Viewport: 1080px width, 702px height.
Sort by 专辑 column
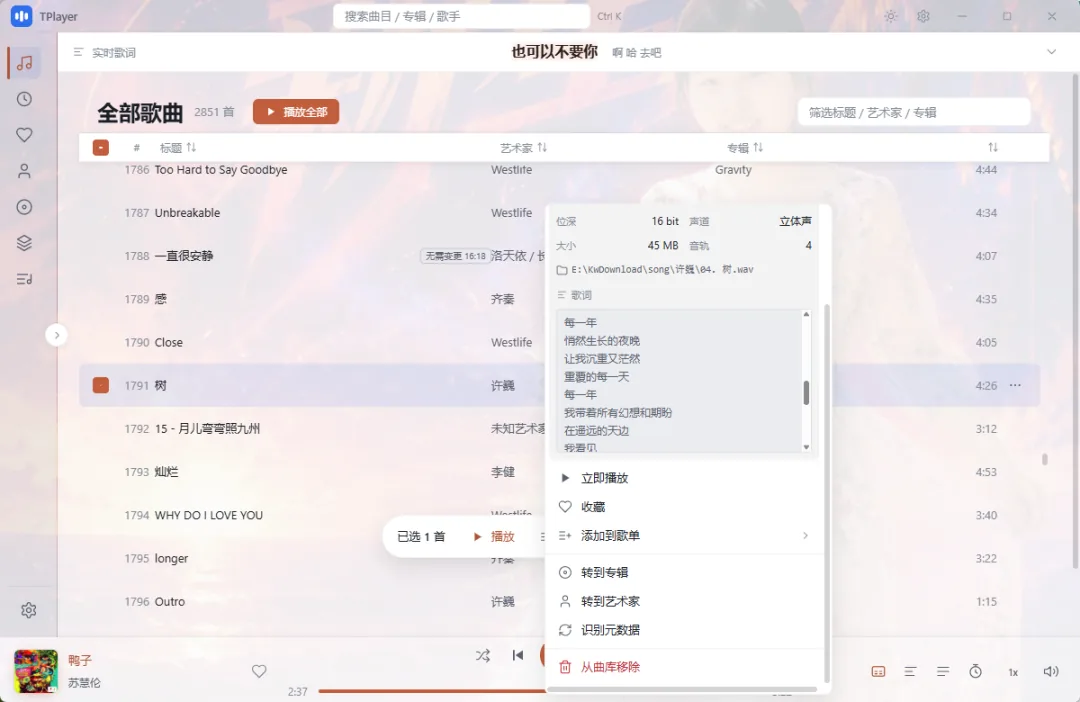coord(745,147)
